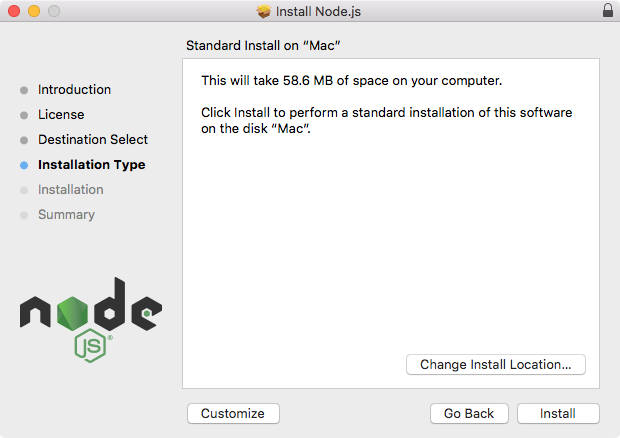The image size is (620, 438).
Task: Select the License step
Action: (x=61, y=114)
